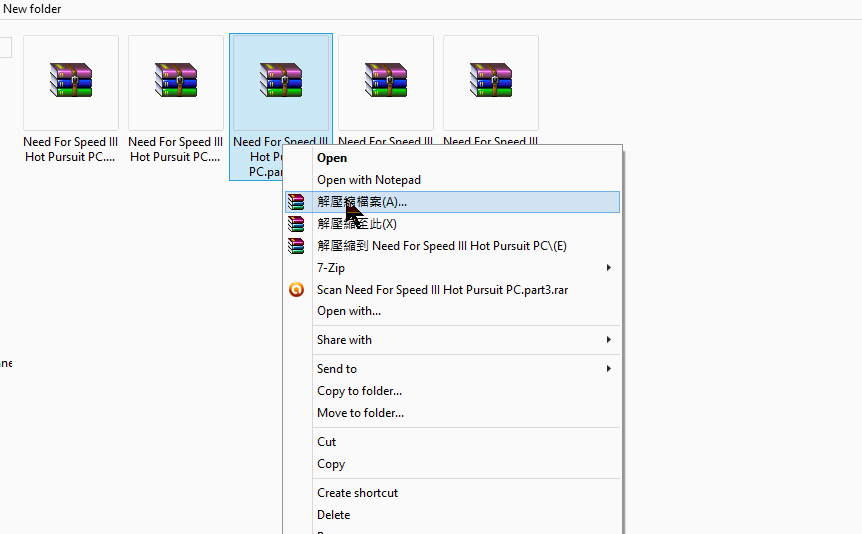This screenshot has width=862, height=534.
Task: Expand the 7-Zip submenu arrow
Action: pyautogui.click(x=609, y=268)
